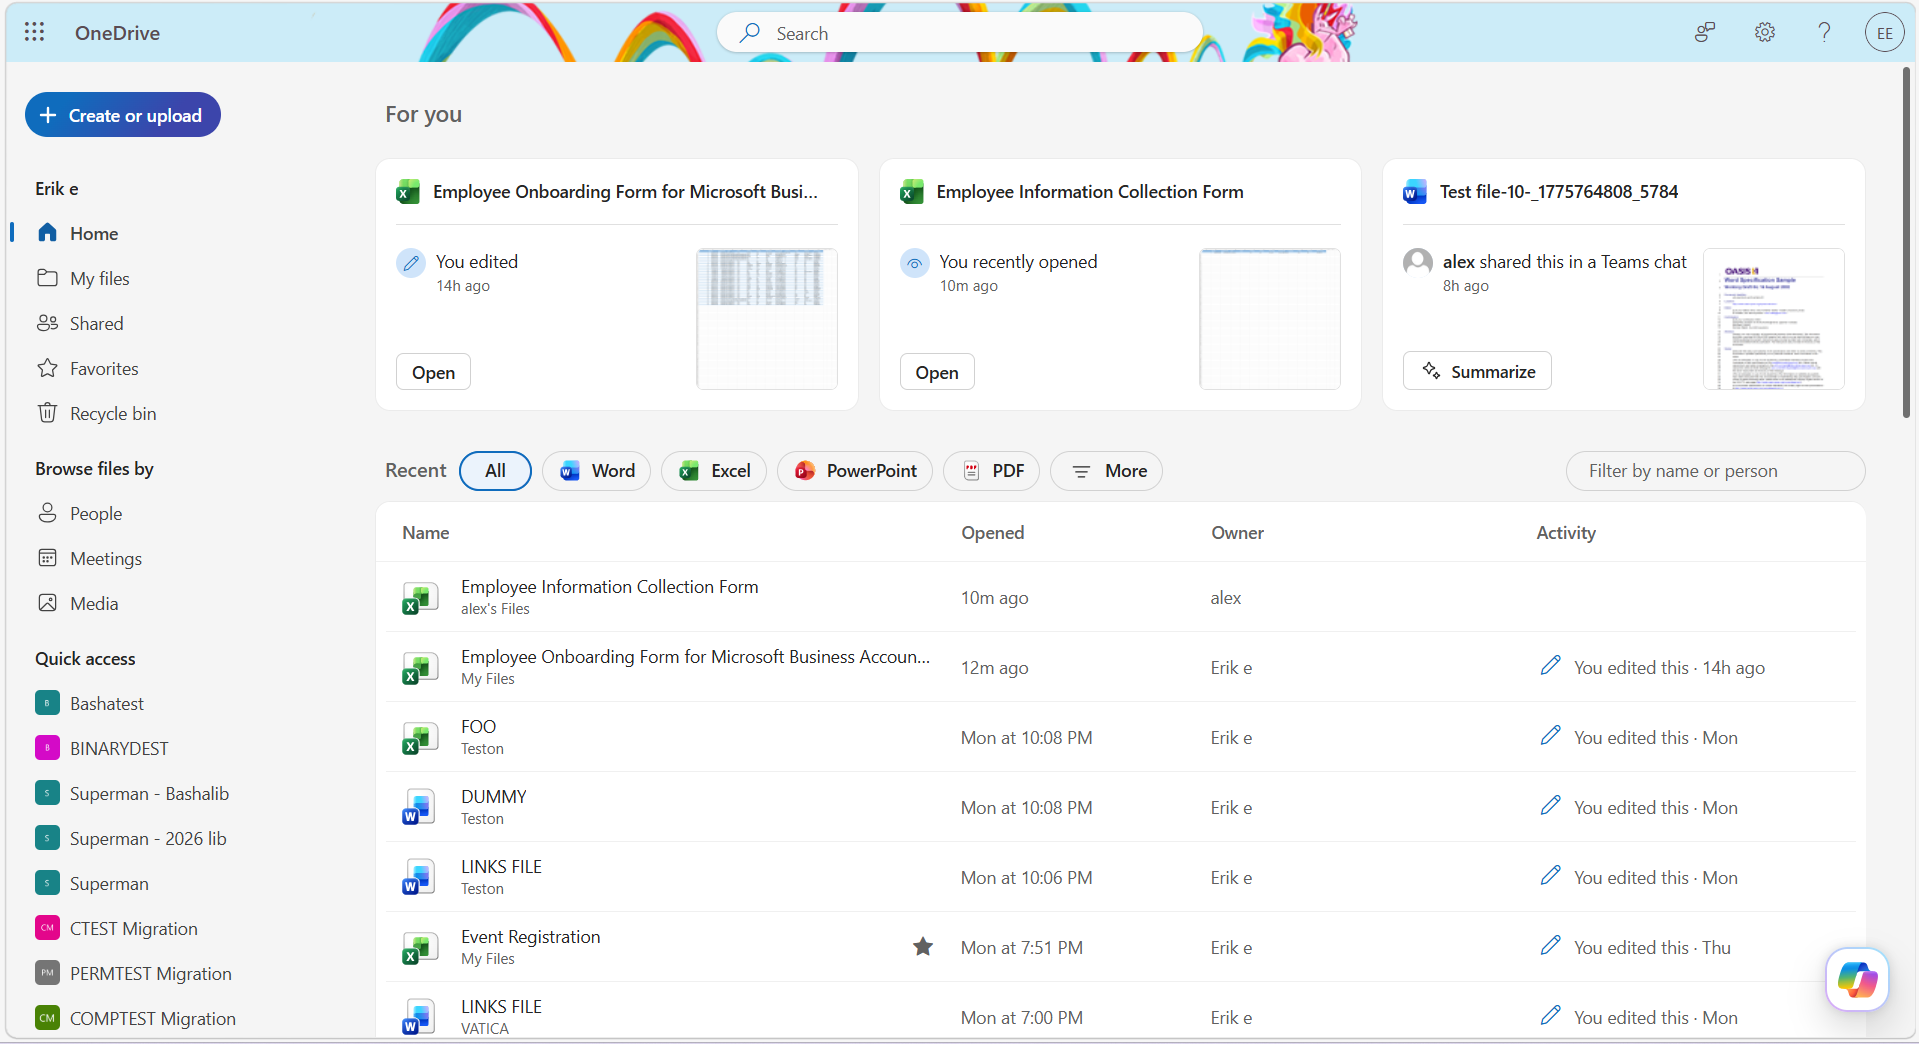Filter recent files by PDF
Screen dimensions: 1919x1044
pyautogui.click(x=991, y=471)
